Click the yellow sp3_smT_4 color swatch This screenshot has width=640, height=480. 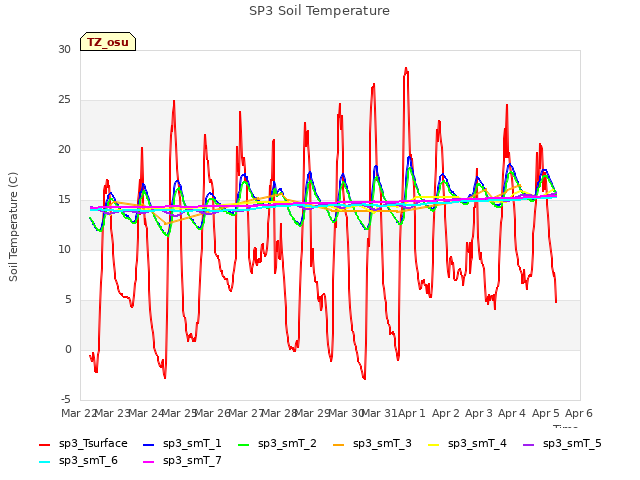point(433,444)
